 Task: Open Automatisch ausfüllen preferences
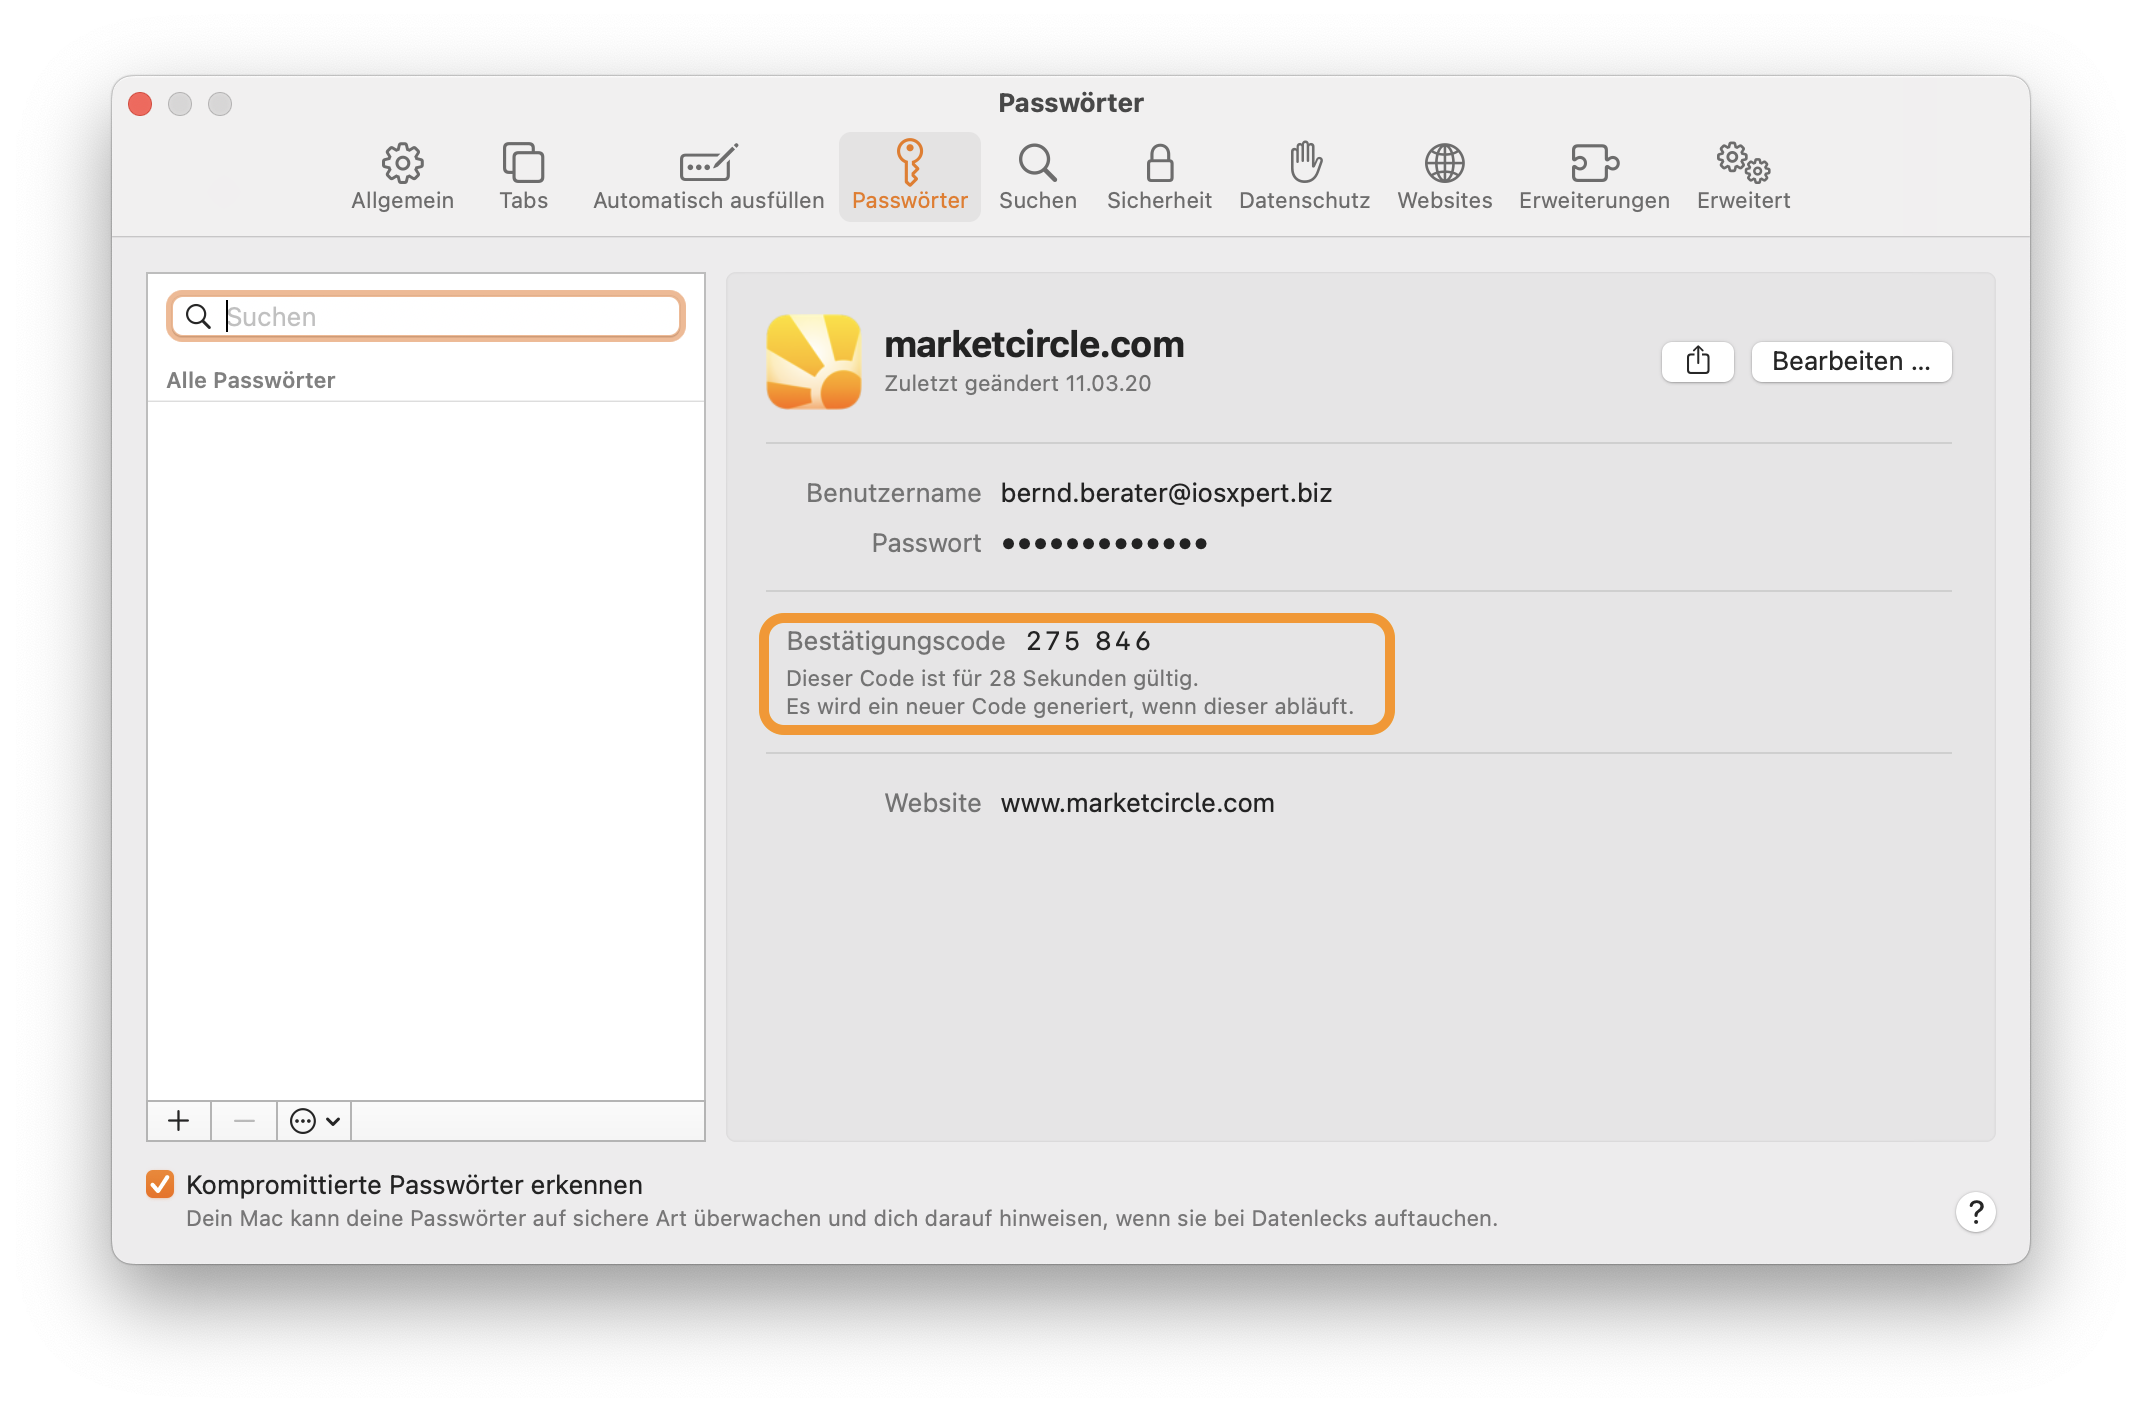(x=708, y=176)
